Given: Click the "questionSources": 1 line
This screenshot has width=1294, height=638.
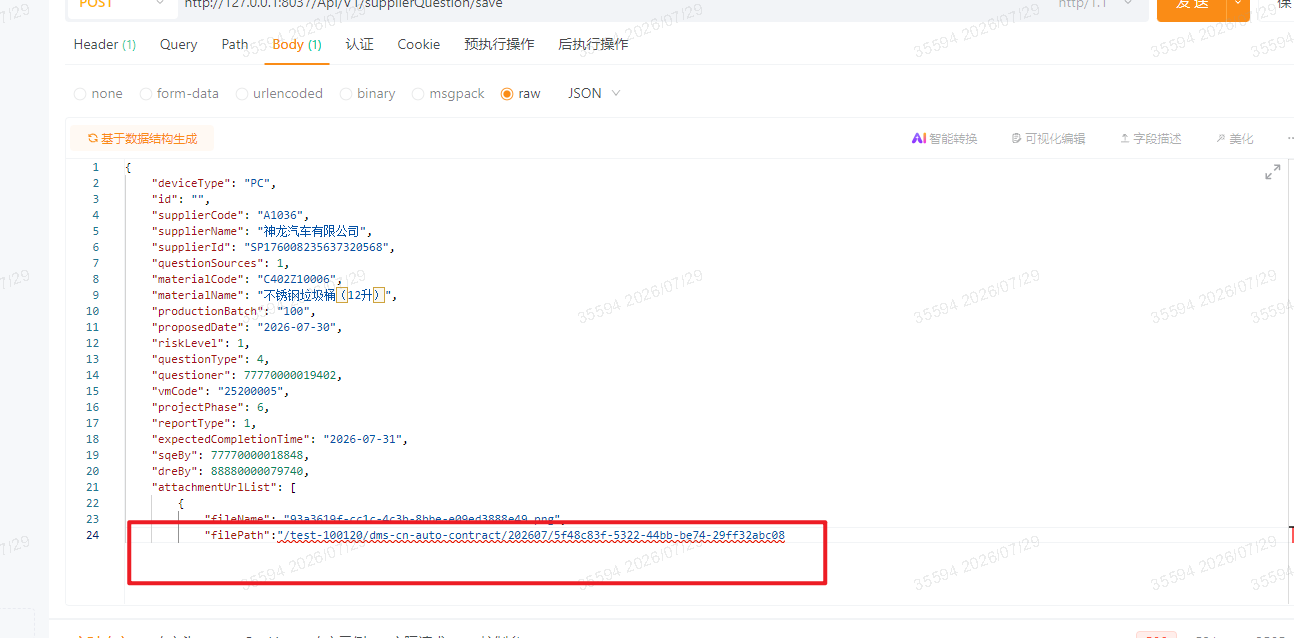Looking at the screenshot, I should coord(220,263).
